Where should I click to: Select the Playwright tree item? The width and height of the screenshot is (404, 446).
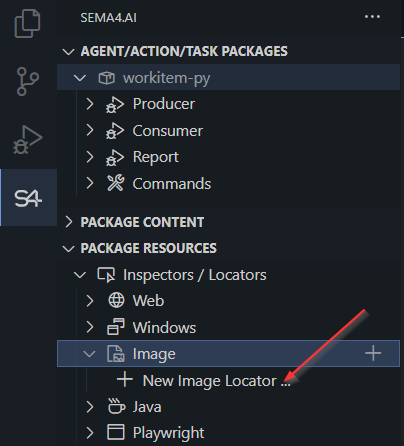tap(168, 433)
